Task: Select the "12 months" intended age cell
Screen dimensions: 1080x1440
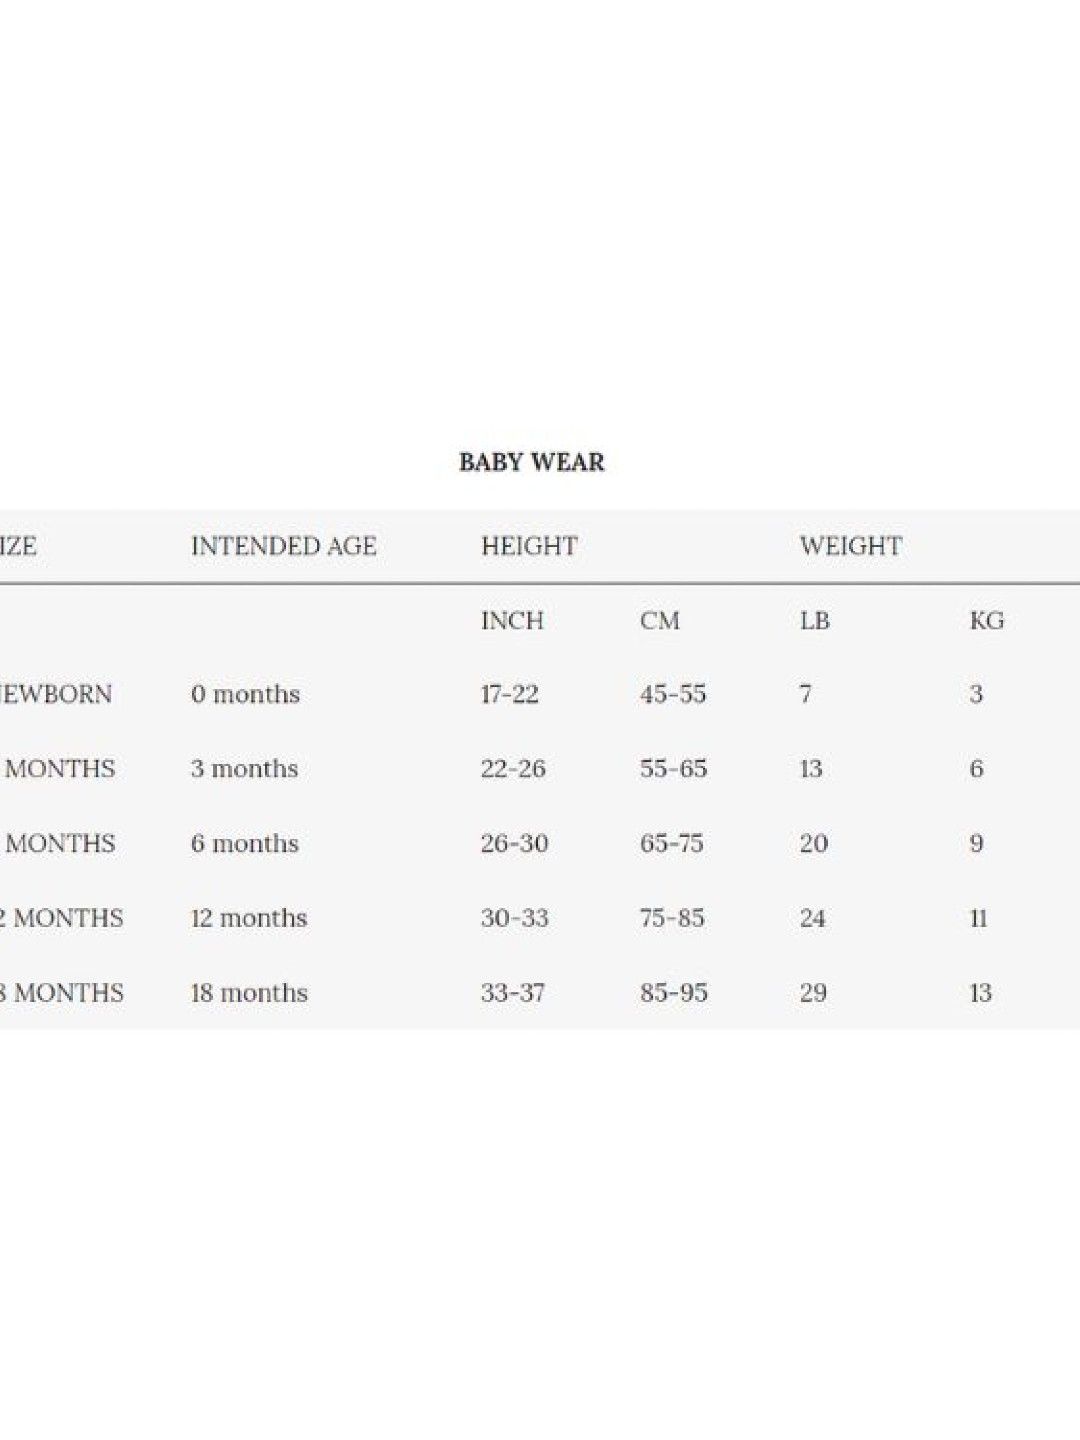Action: click(x=249, y=918)
